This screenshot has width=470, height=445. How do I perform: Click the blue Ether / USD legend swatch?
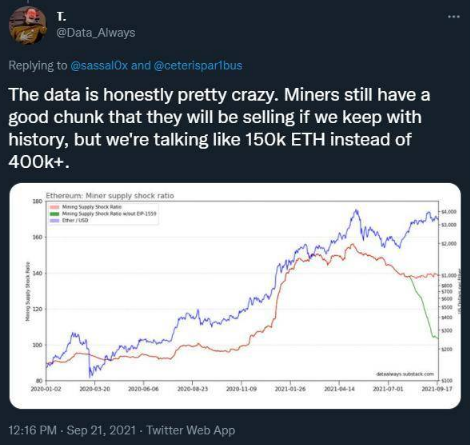coord(55,220)
